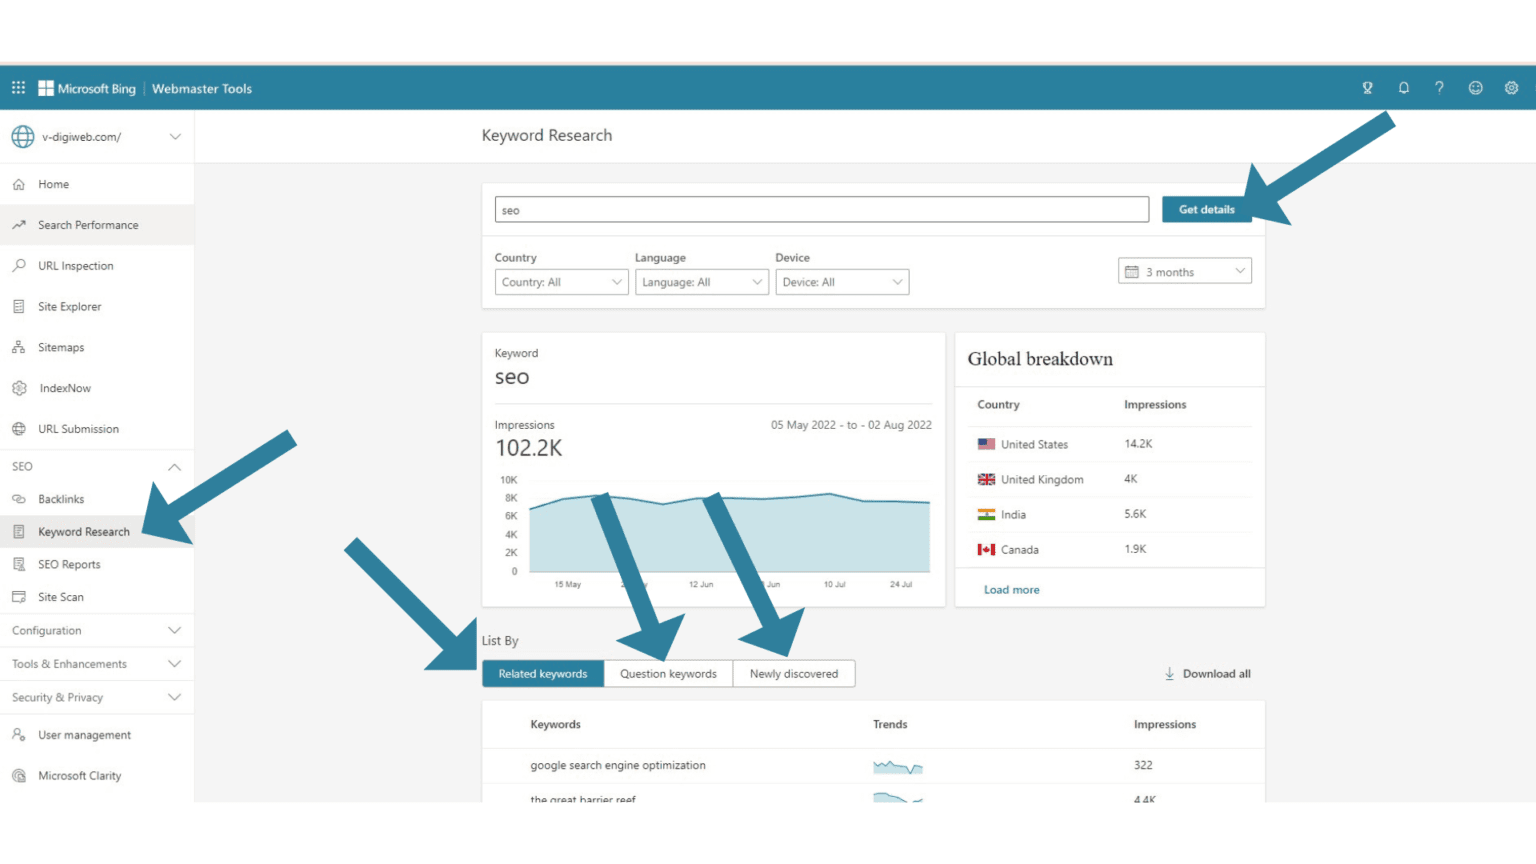The width and height of the screenshot is (1536, 864).
Task: Open the Sitemaps section
Action: (61, 347)
